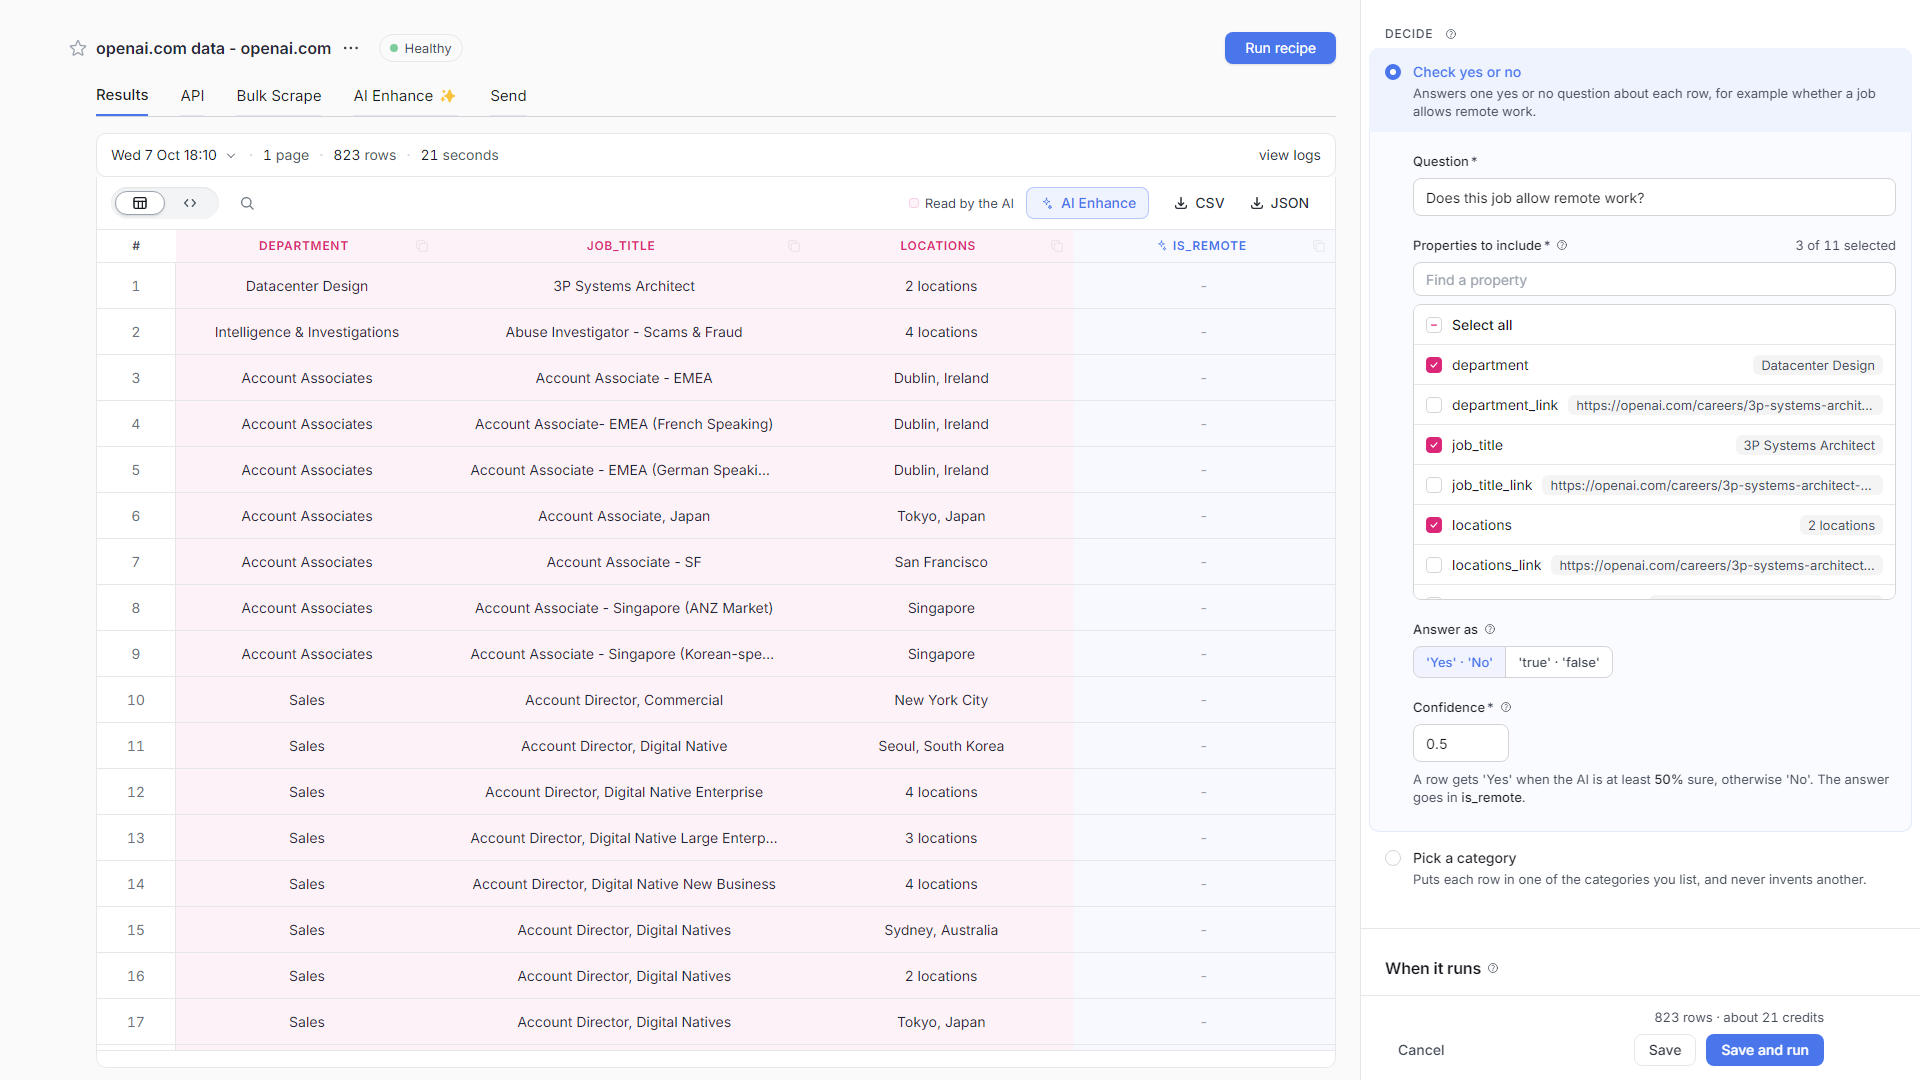This screenshot has height=1080, width=1920.
Task: Uncheck the locations property checkbox
Action: (x=1434, y=525)
